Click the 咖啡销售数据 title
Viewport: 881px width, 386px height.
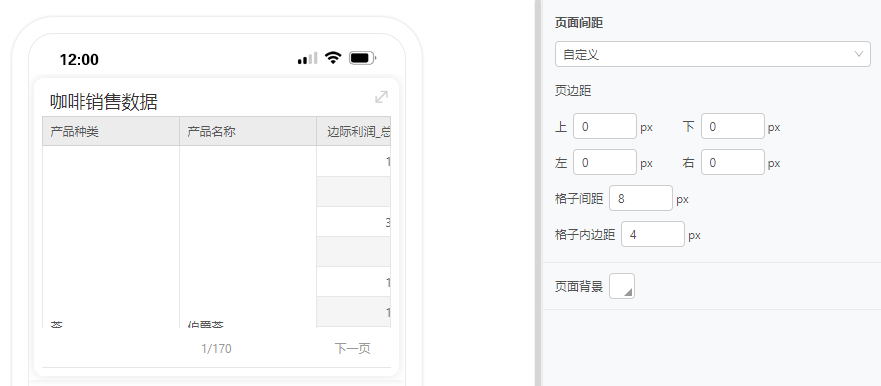pos(104,102)
